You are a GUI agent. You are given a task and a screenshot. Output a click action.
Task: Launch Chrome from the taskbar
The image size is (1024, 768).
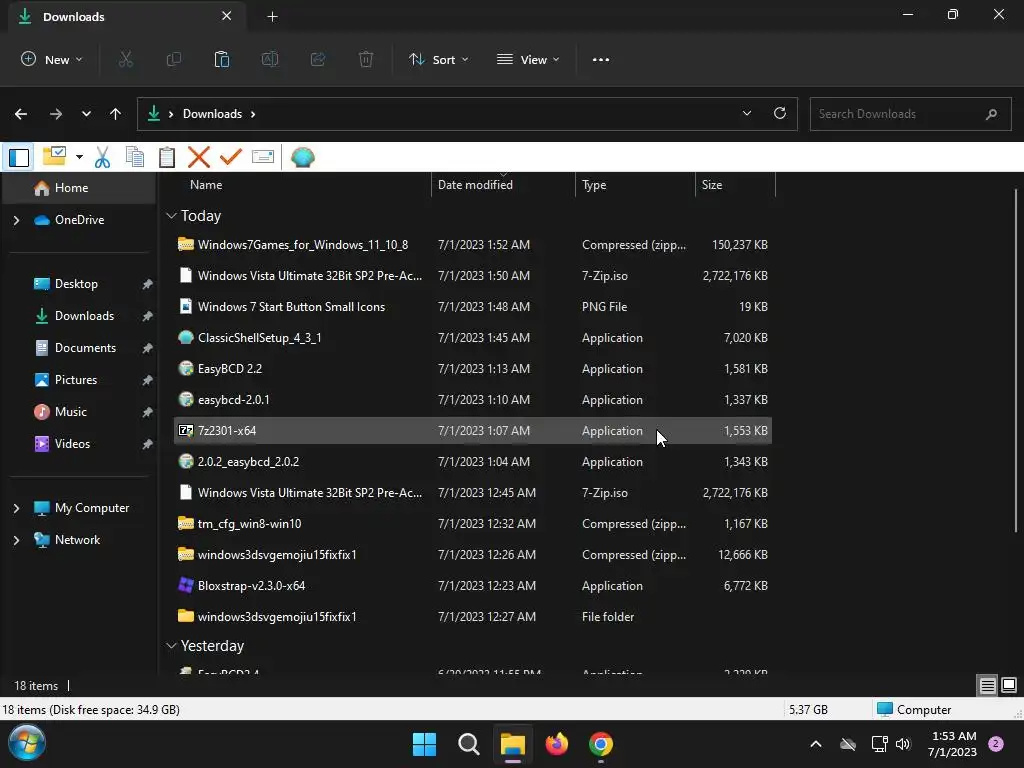601,744
